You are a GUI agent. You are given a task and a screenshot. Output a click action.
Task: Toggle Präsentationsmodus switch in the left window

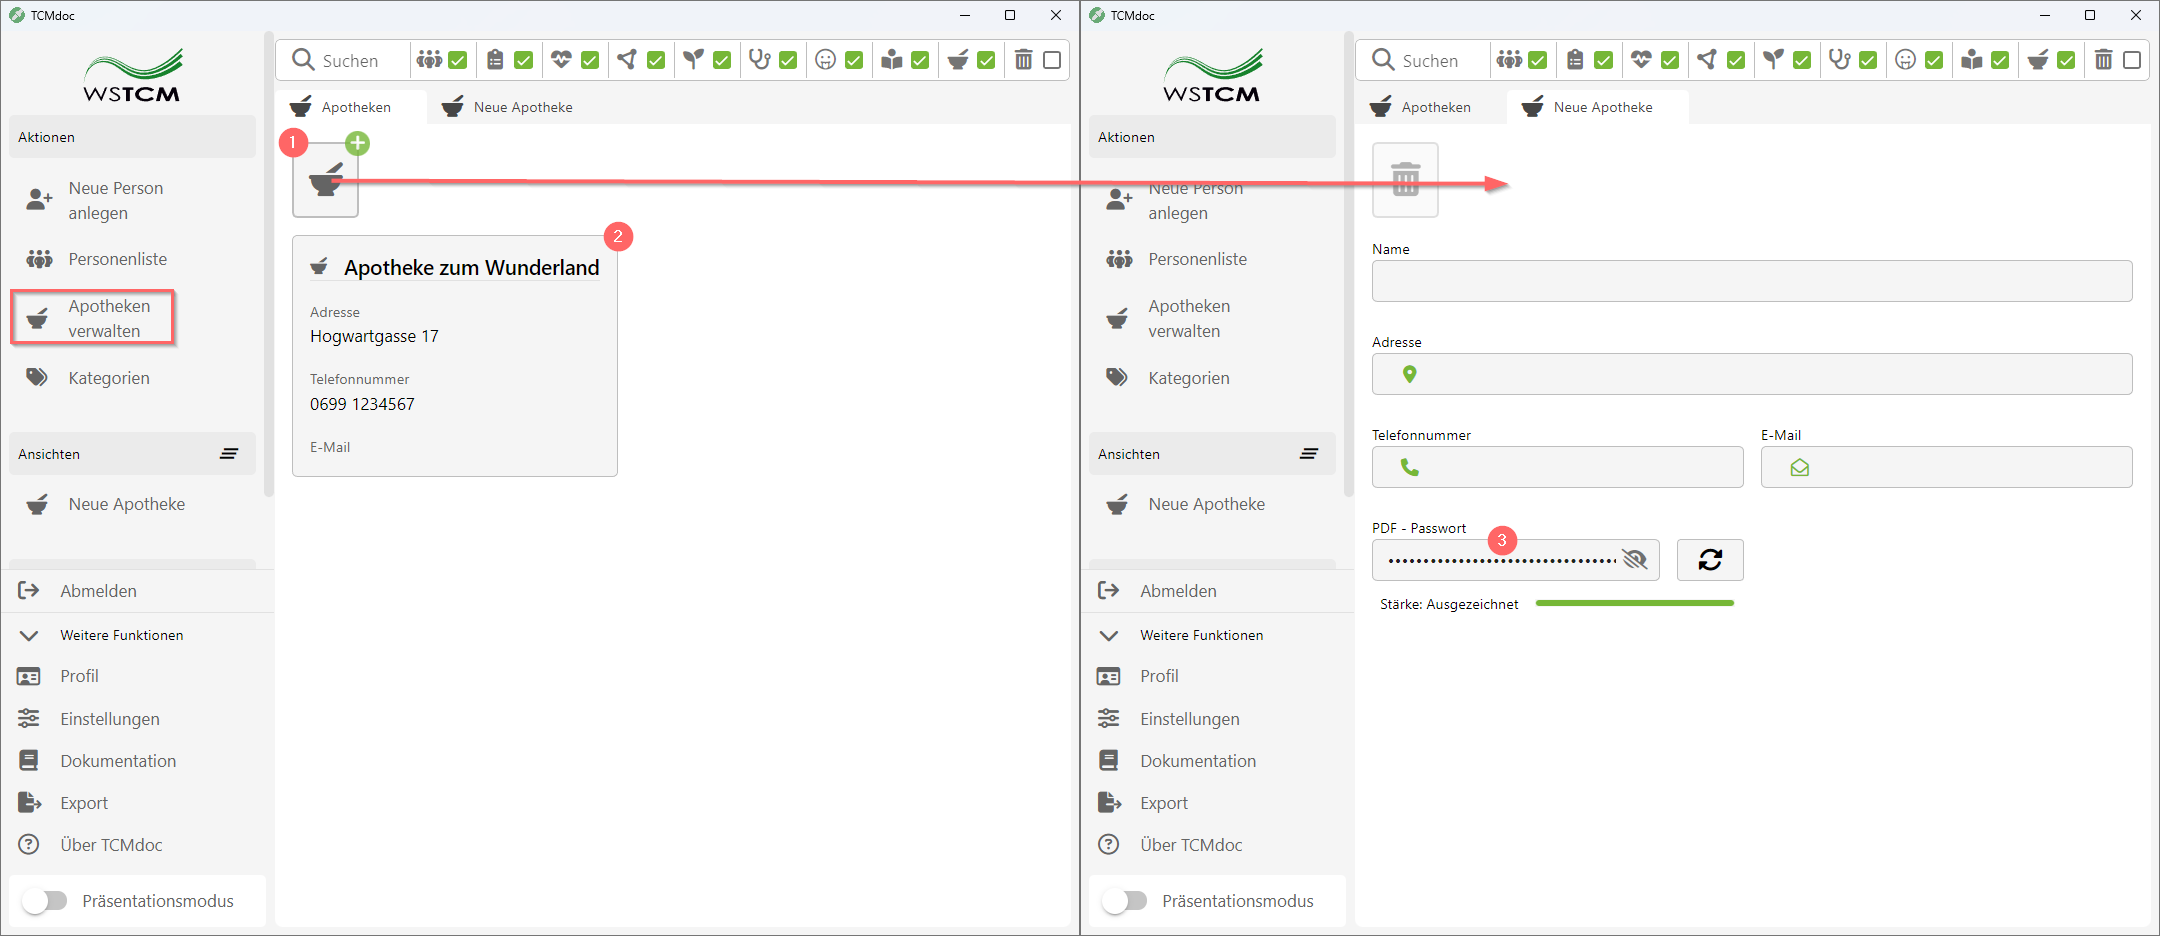click(x=45, y=901)
